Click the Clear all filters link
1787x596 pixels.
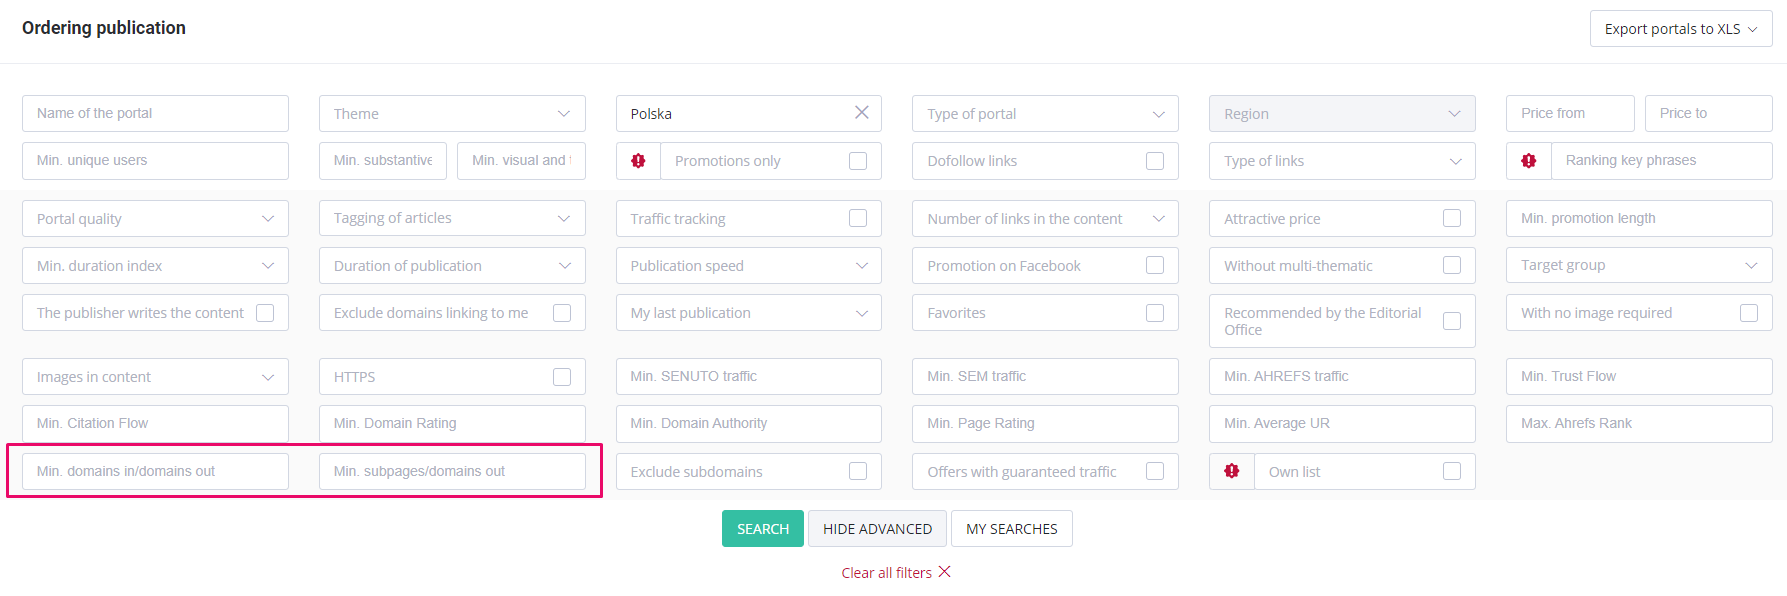click(x=887, y=573)
